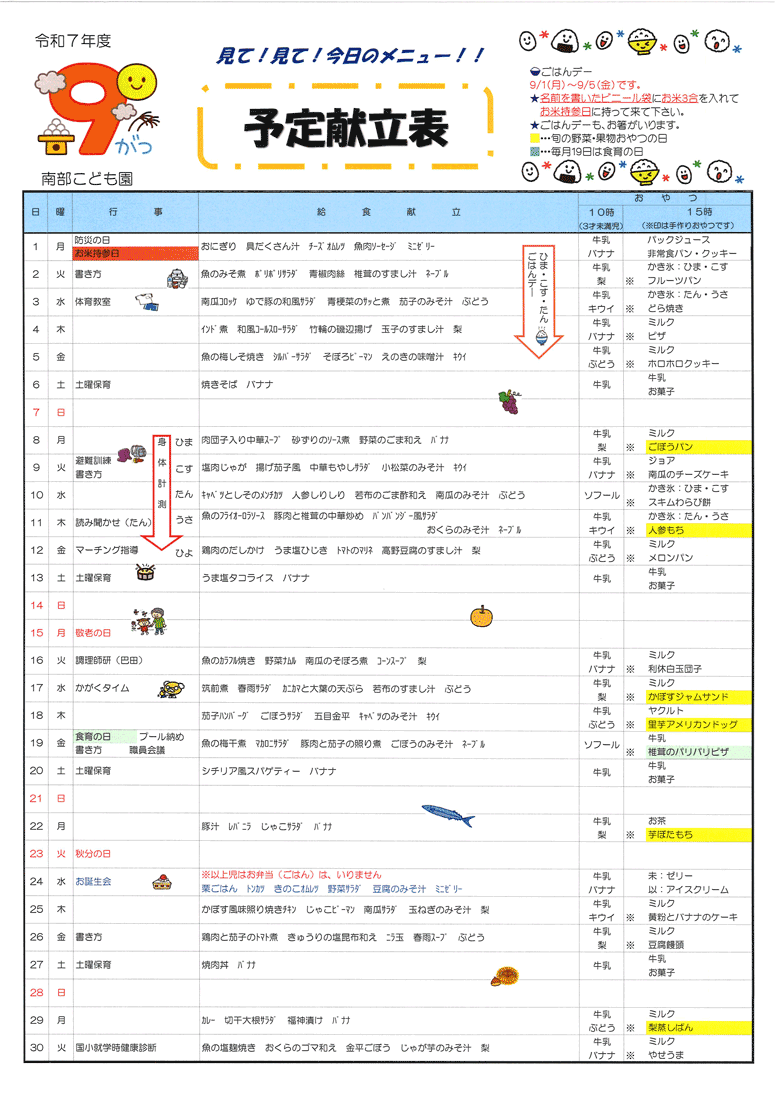
Task: Click the 15時 column header
Action: point(699,212)
